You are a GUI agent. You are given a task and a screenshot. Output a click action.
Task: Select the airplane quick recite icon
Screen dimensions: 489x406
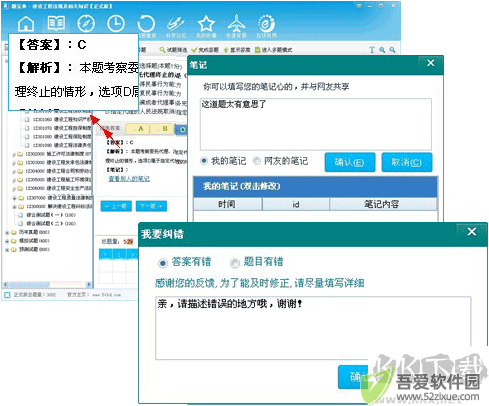(236, 23)
